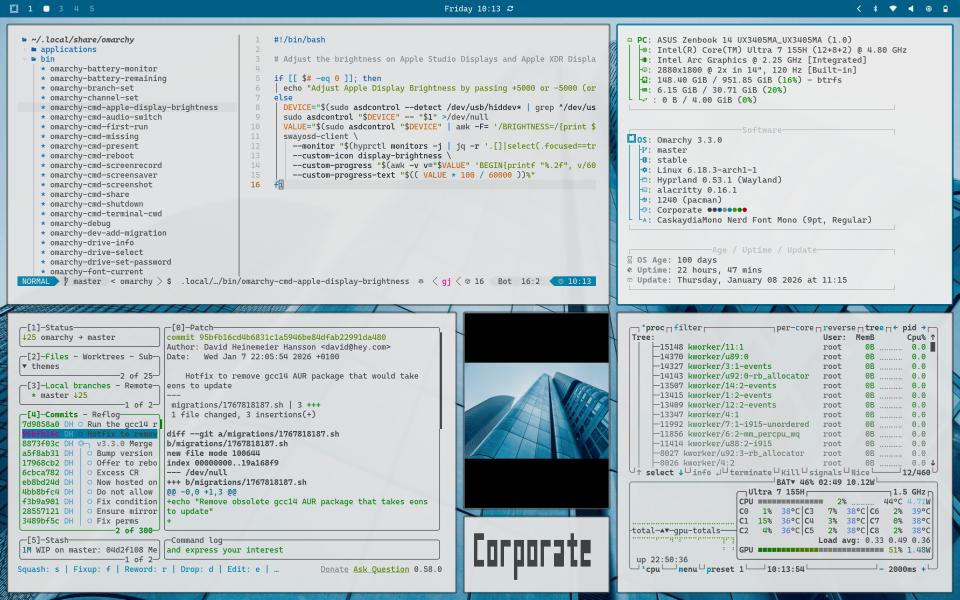Click the Omarchy menu icon in top bar

tap(14, 8)
